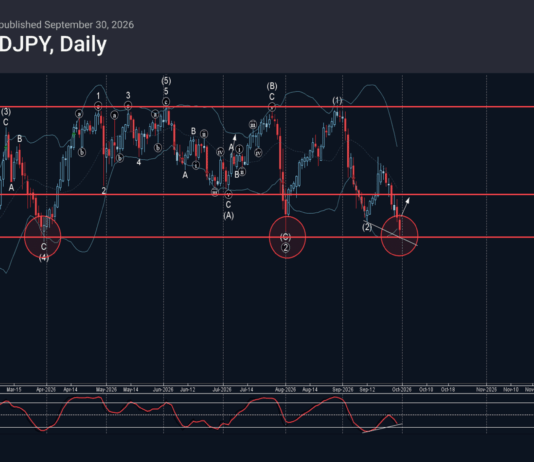Screen dimensions: 534x462
Task: Select the 'Sep-2026' date axis label
Action: [x=343, y=389]
